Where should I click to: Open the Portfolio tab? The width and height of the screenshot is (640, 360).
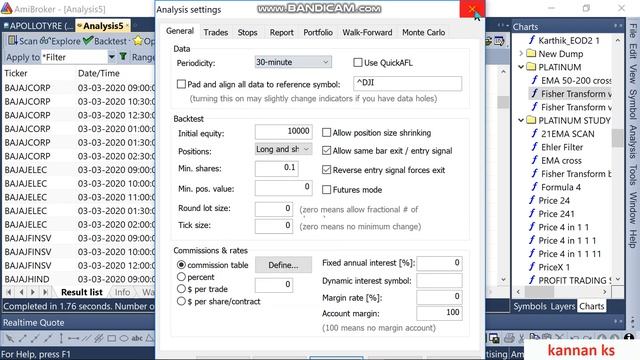pos(318,32)
